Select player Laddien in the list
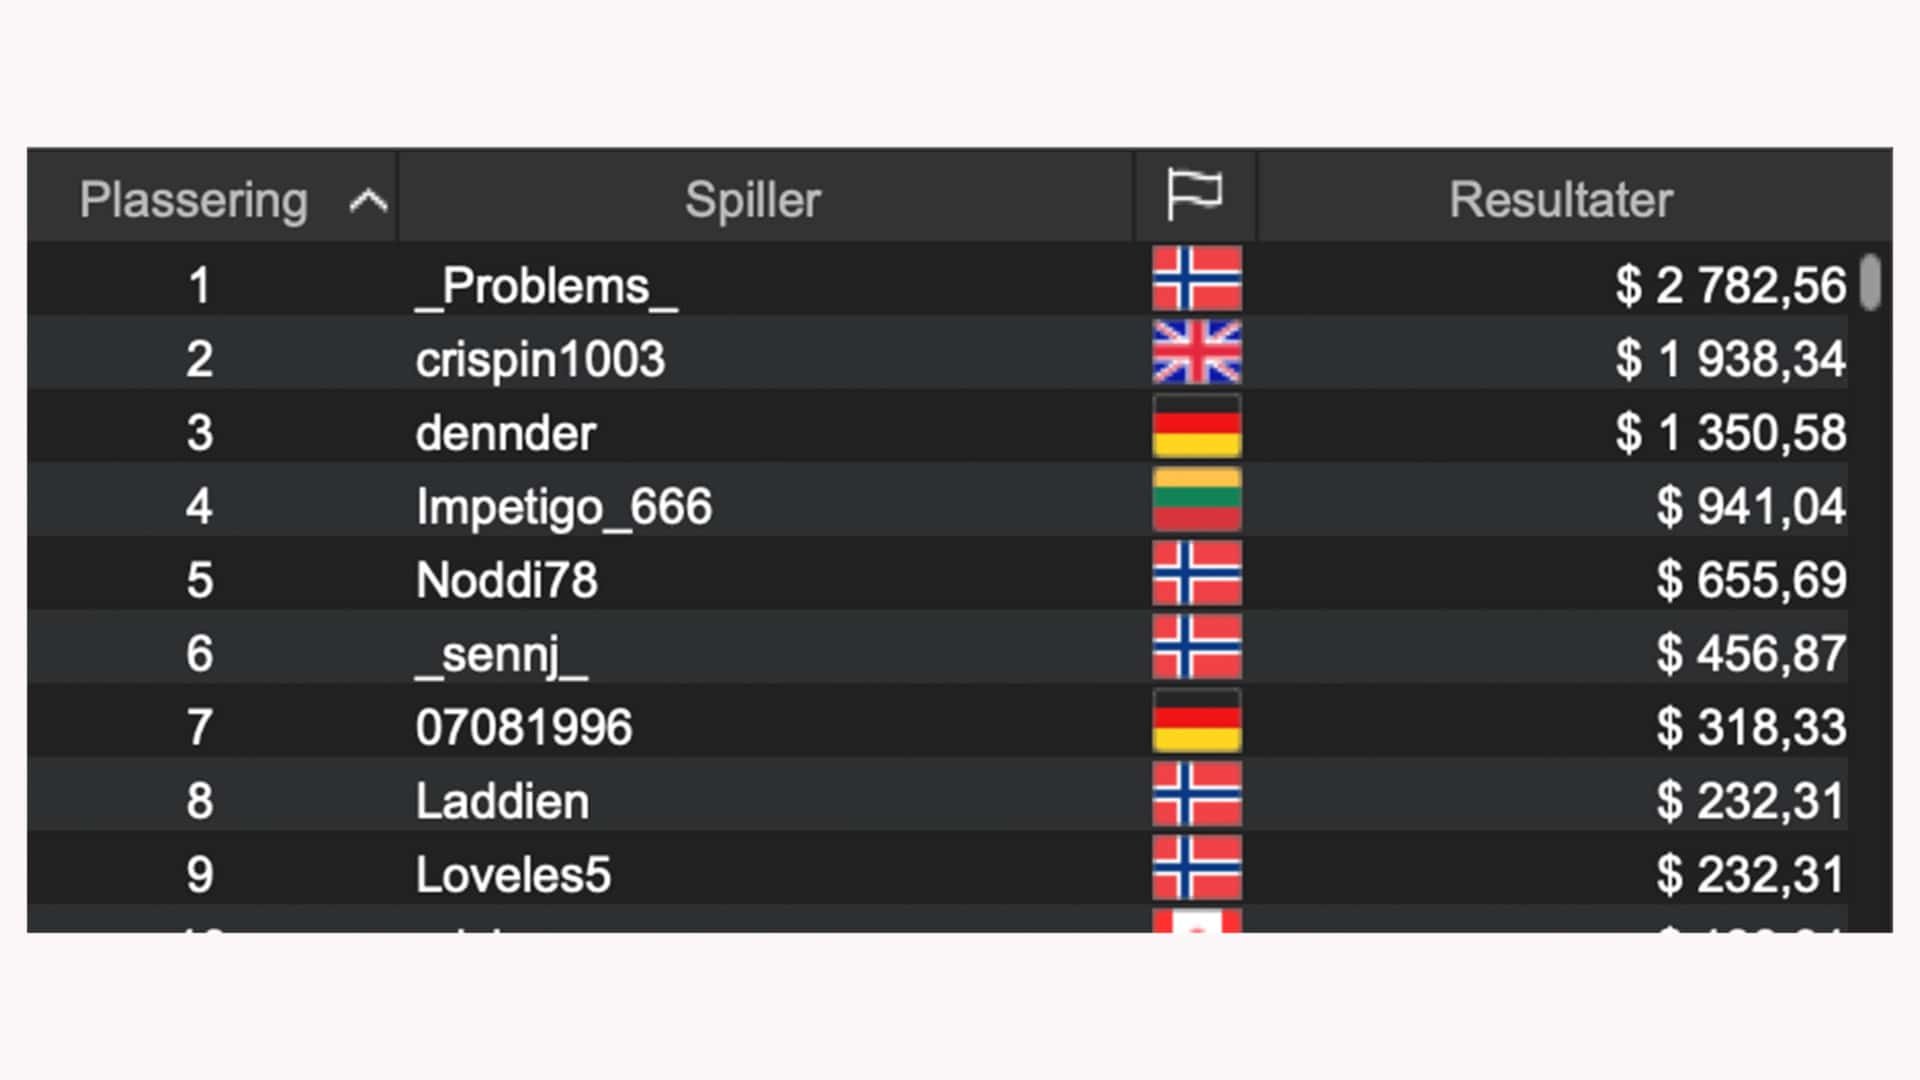 click(502, 801)
